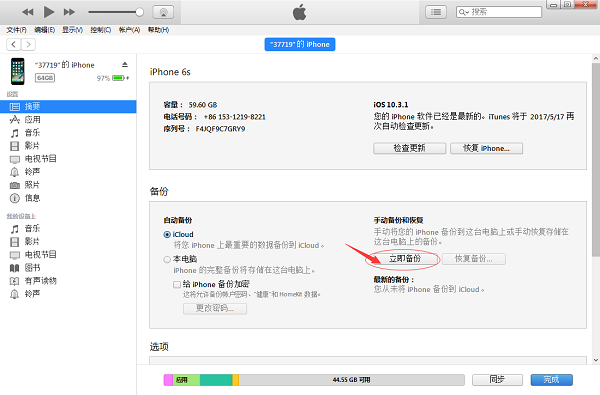Go back with the left arrow

click(x=13, y=44)
